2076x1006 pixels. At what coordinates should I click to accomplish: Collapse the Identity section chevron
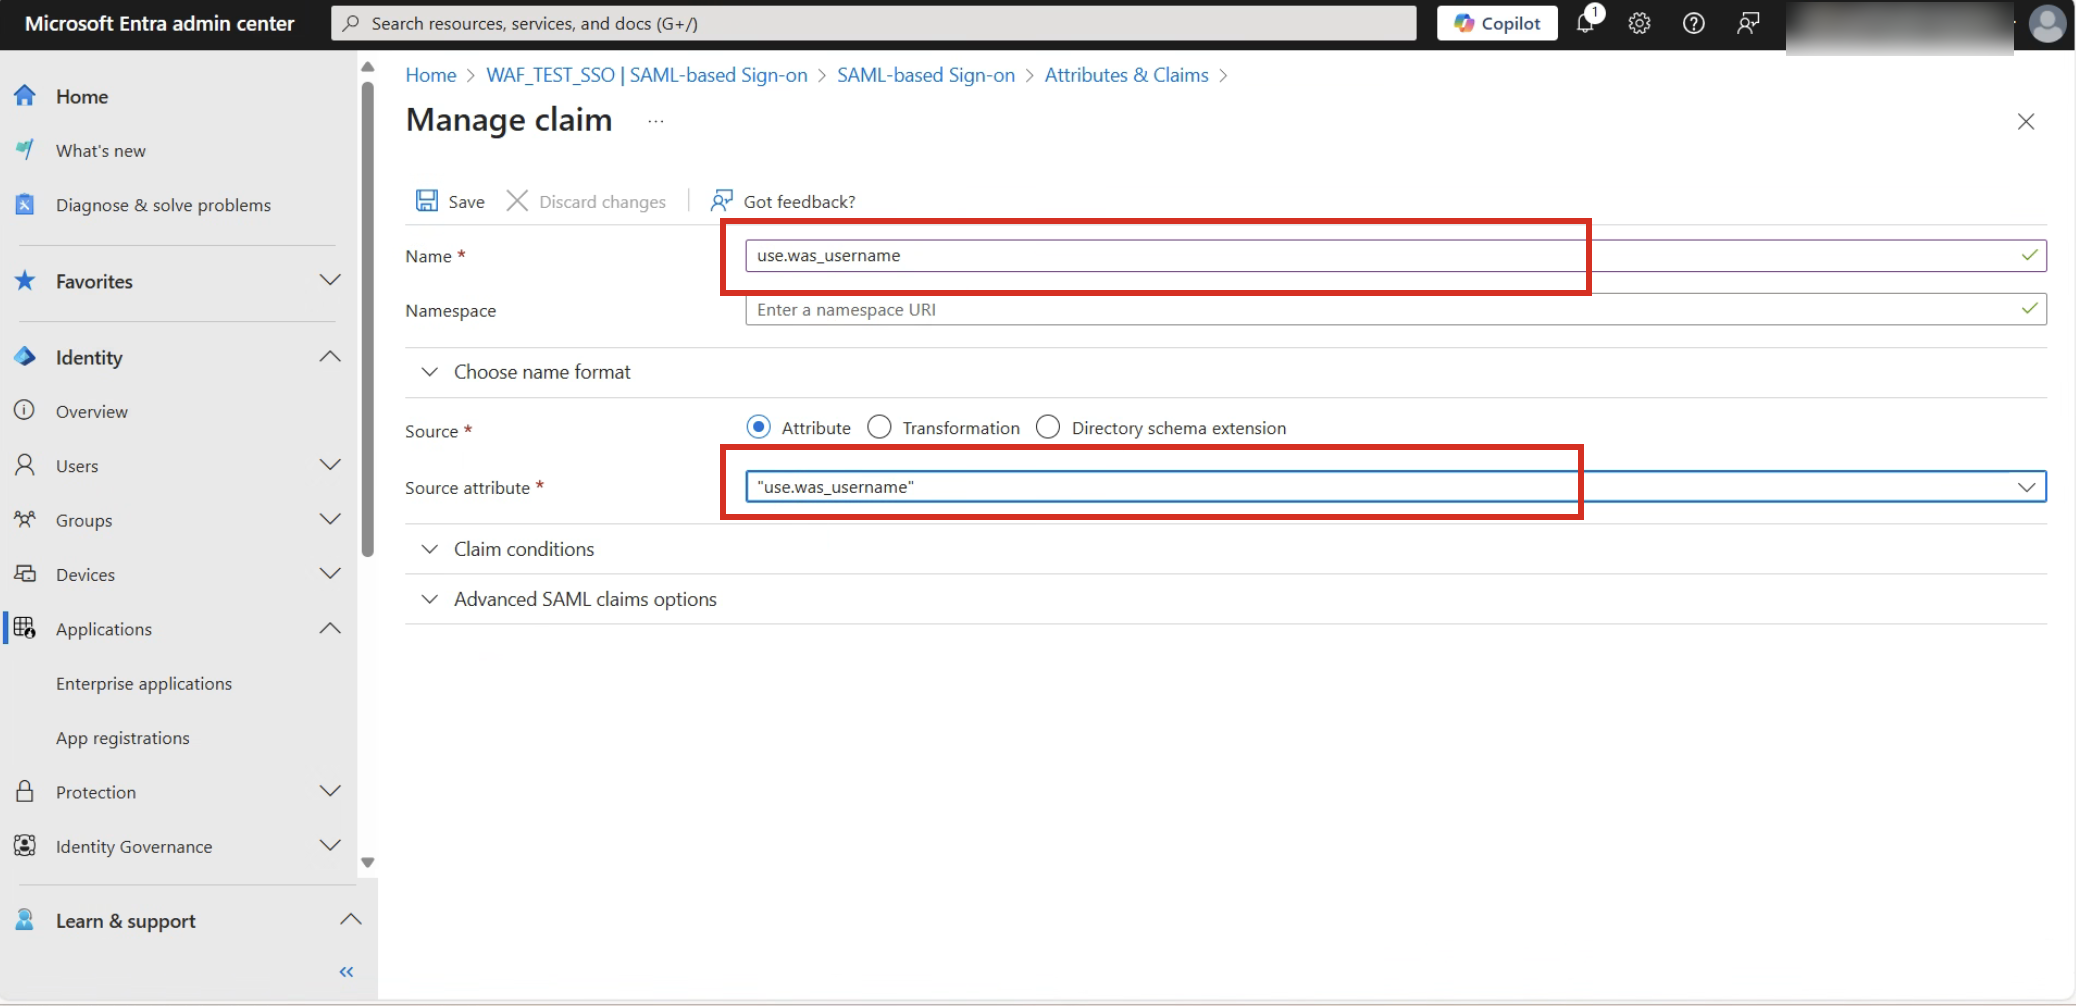click(x=330, y=357)
